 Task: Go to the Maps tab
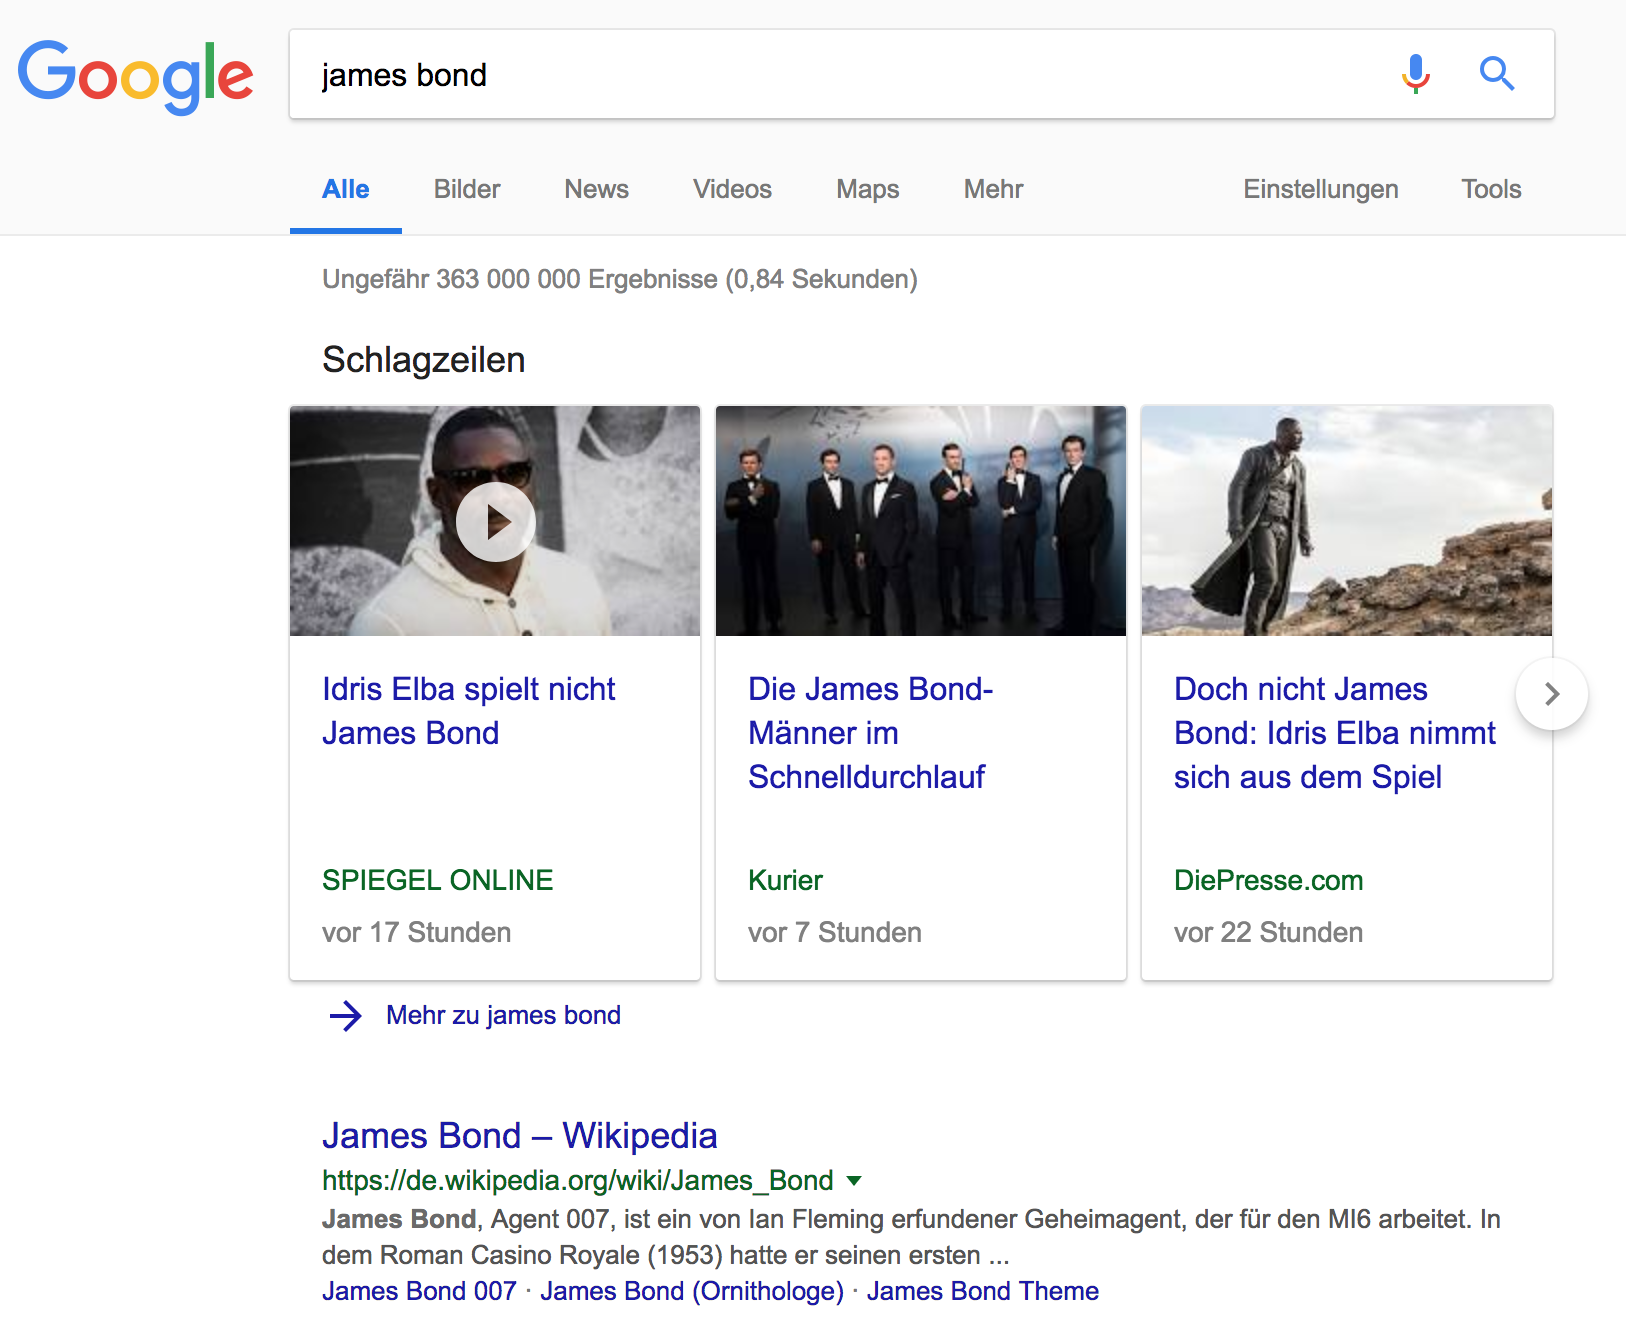868,189
